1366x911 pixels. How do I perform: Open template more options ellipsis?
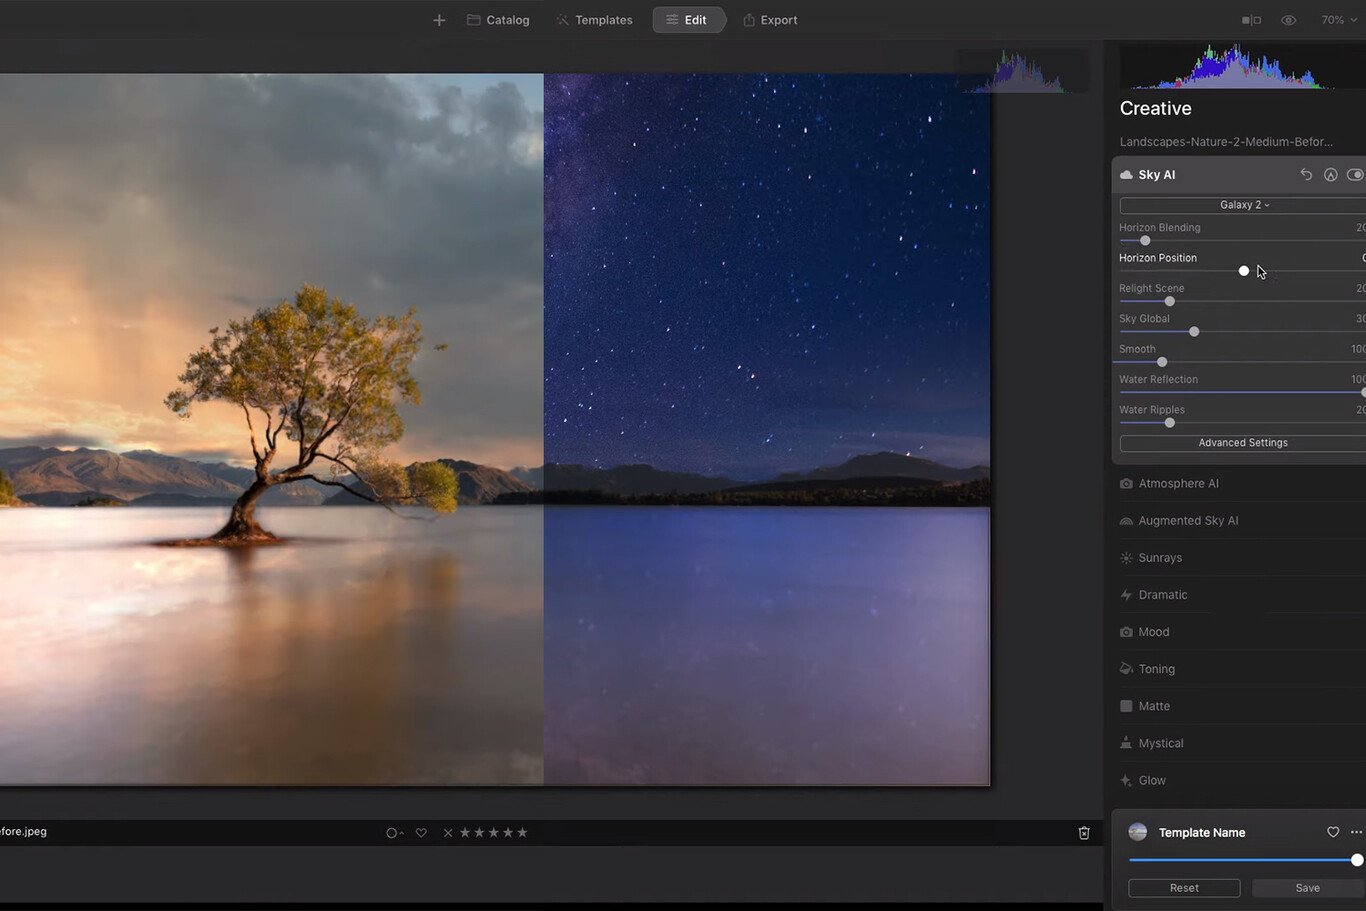click(x=1357, y=832)
